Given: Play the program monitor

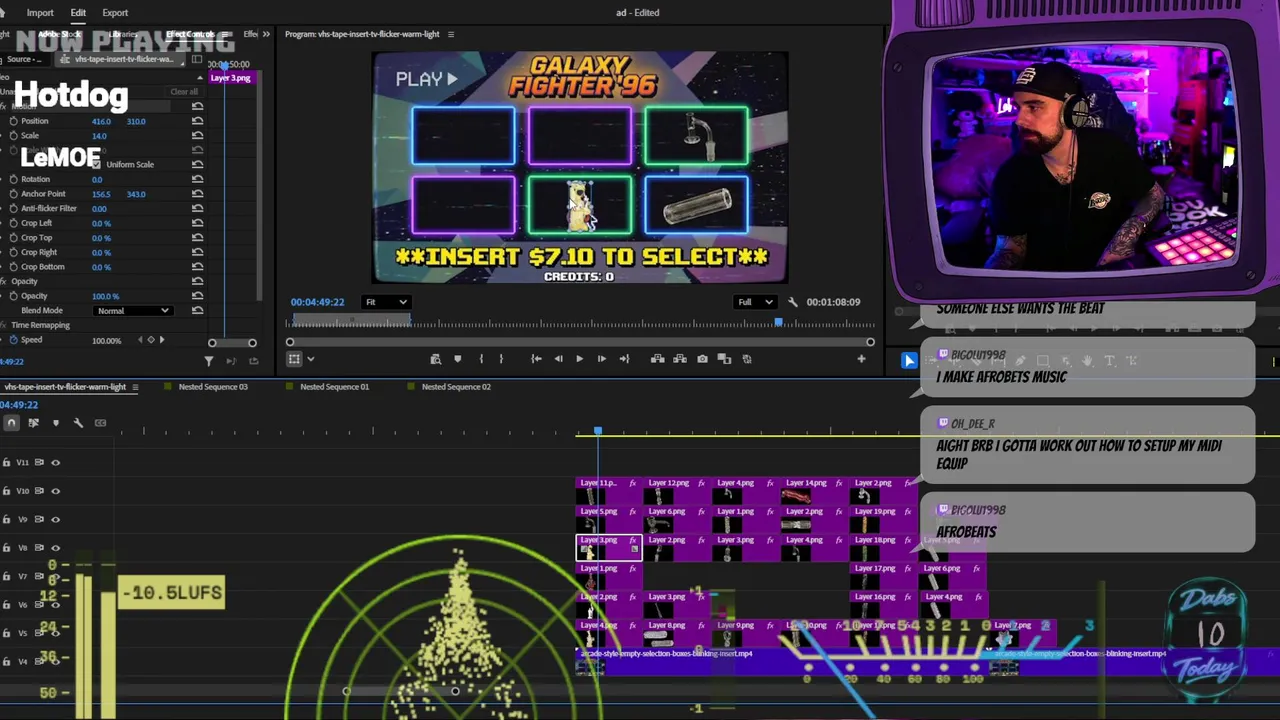Looking at the screenshot, I should point(579,359).
